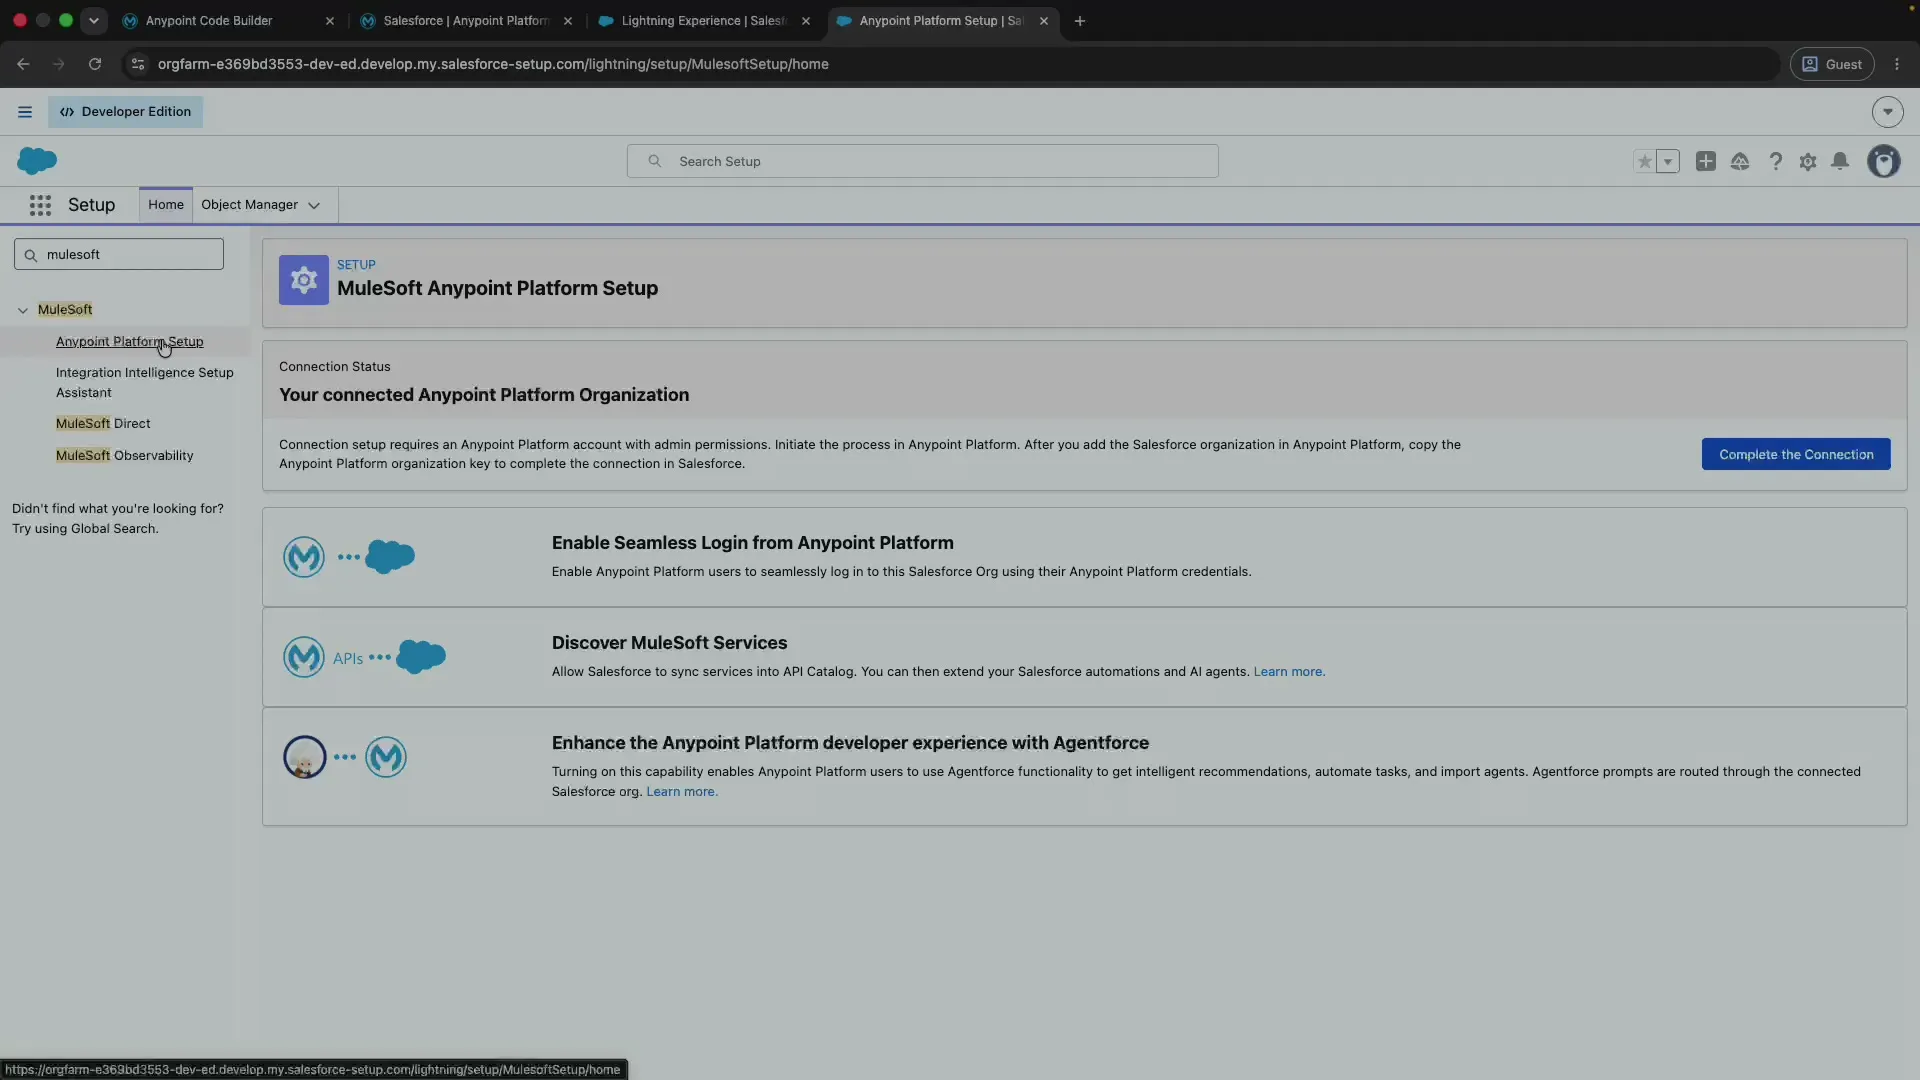Open MuleSoft Direct in sidebar
The height and width of the screenshot is (1080, 1920).
pyautogui.click(x=103, y=423)
